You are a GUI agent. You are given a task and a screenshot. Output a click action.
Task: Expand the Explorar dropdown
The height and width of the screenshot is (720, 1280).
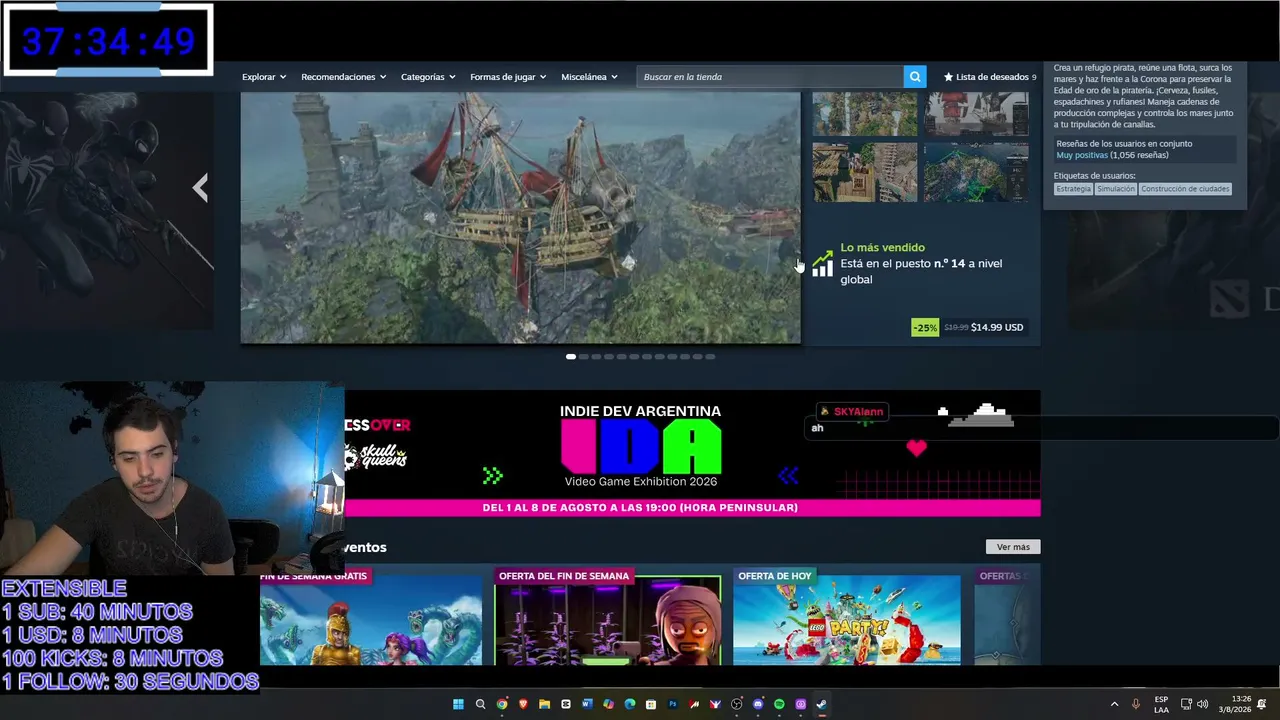point(264,77)
